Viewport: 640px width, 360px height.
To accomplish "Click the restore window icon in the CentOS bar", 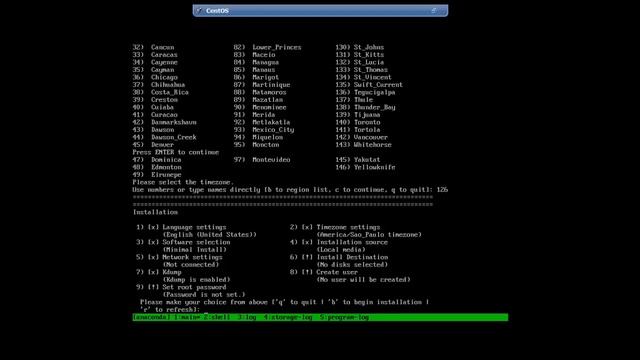I will point(434,11).
